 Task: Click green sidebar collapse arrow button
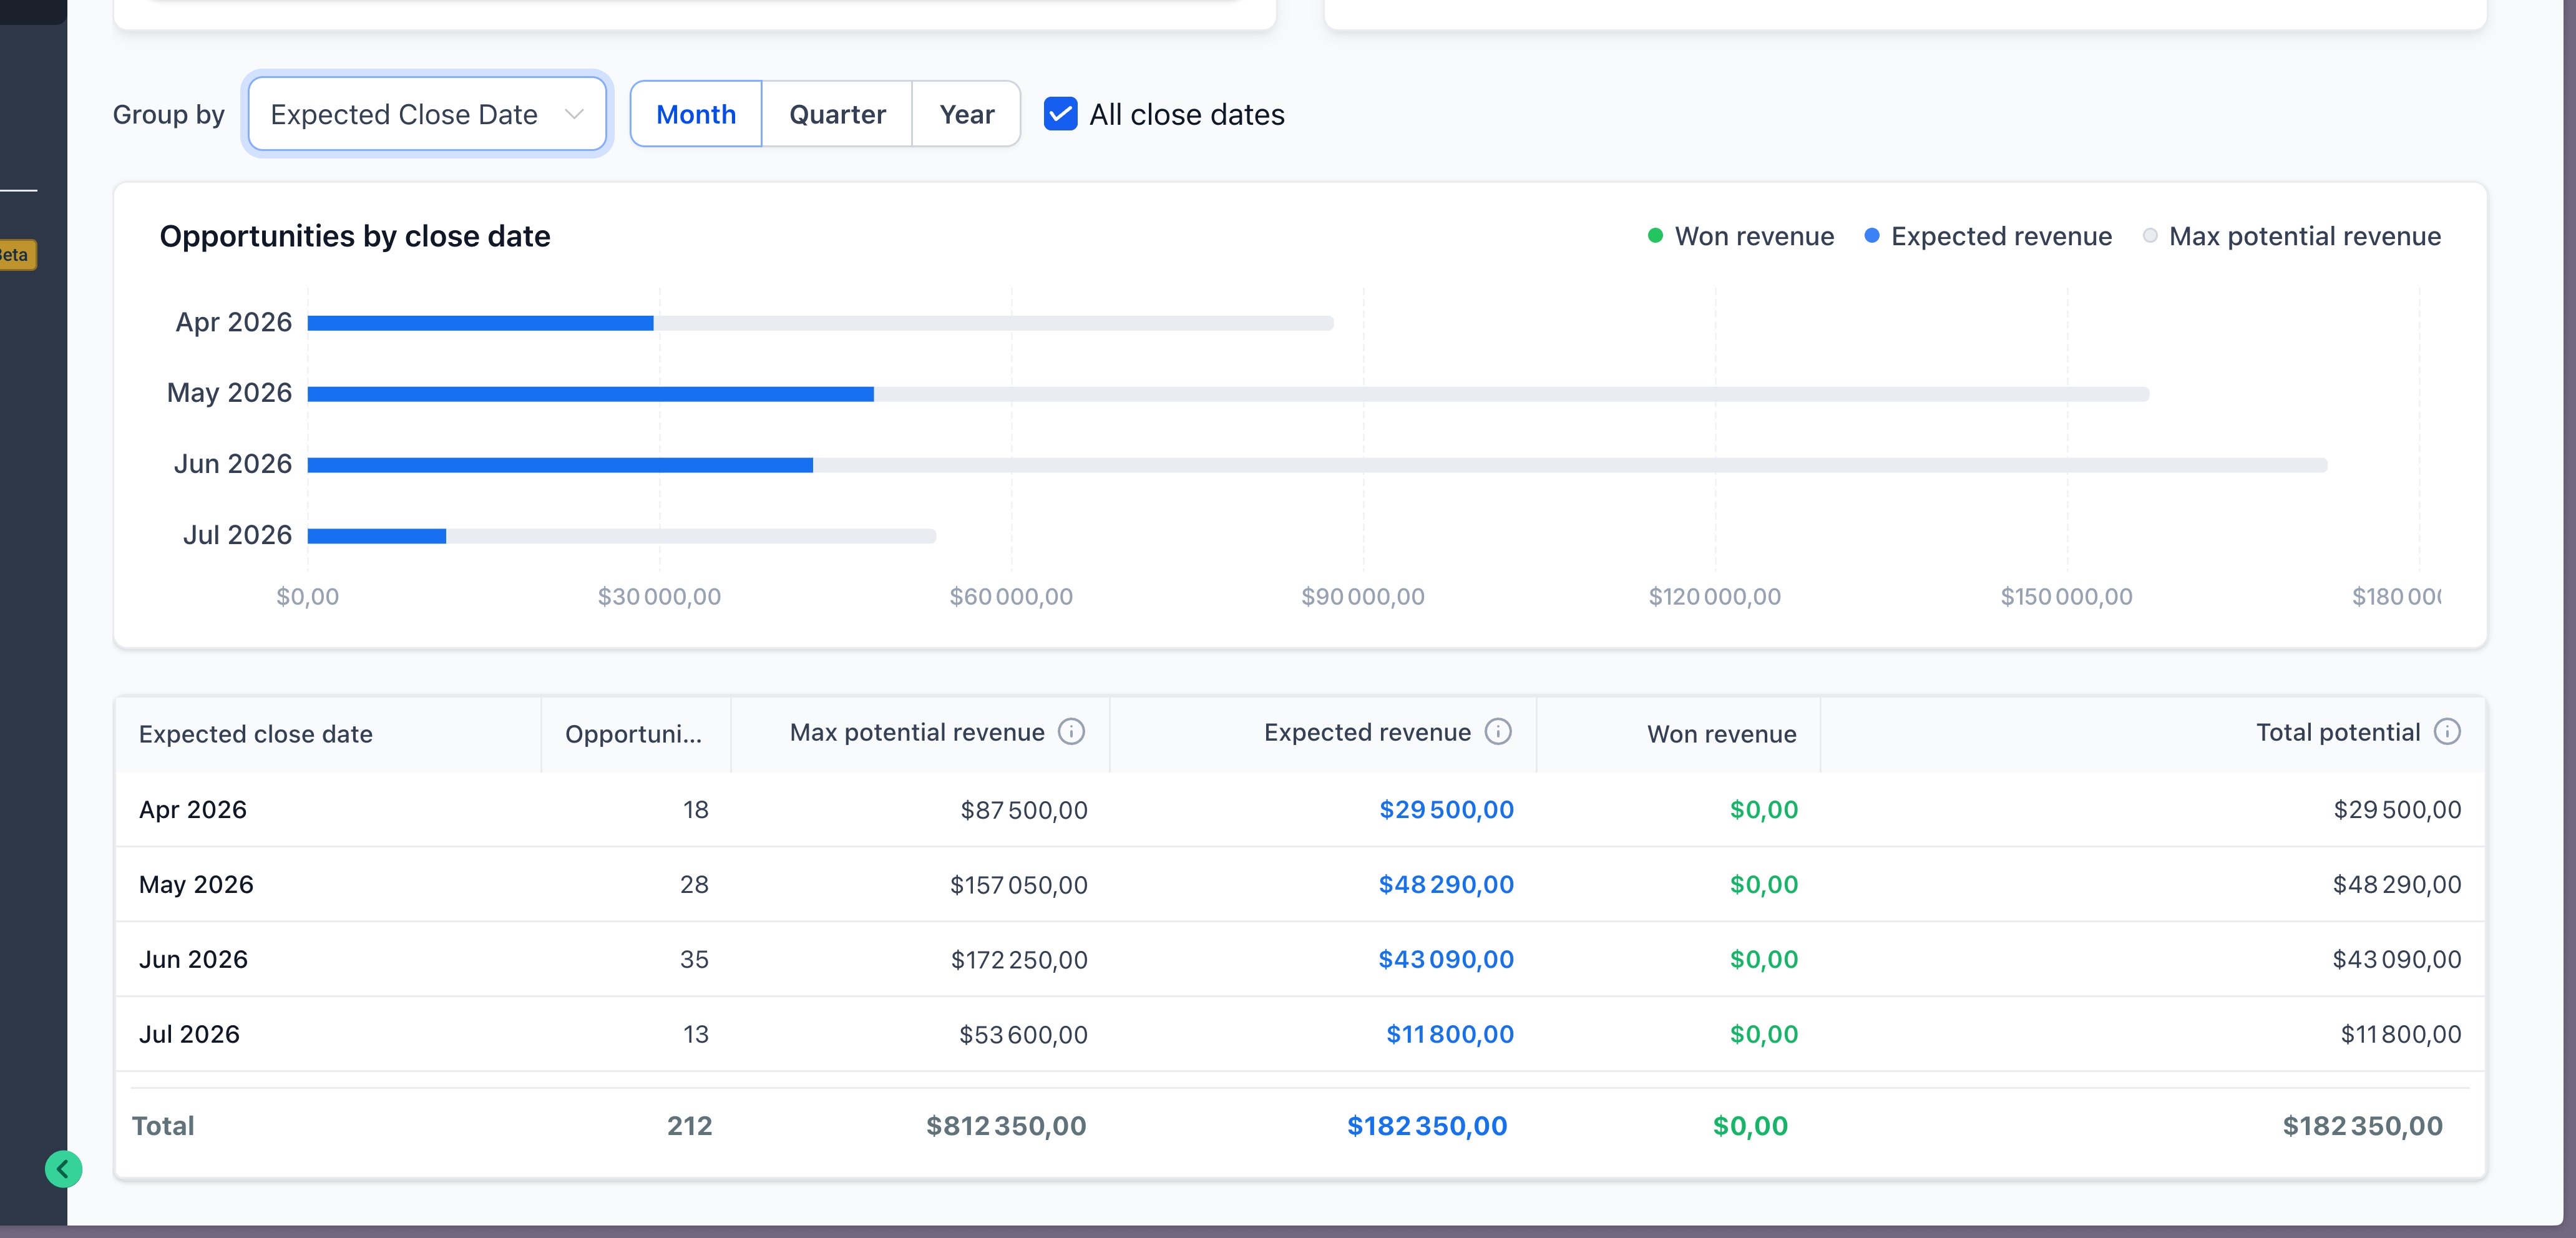(x=63, y=1168)
